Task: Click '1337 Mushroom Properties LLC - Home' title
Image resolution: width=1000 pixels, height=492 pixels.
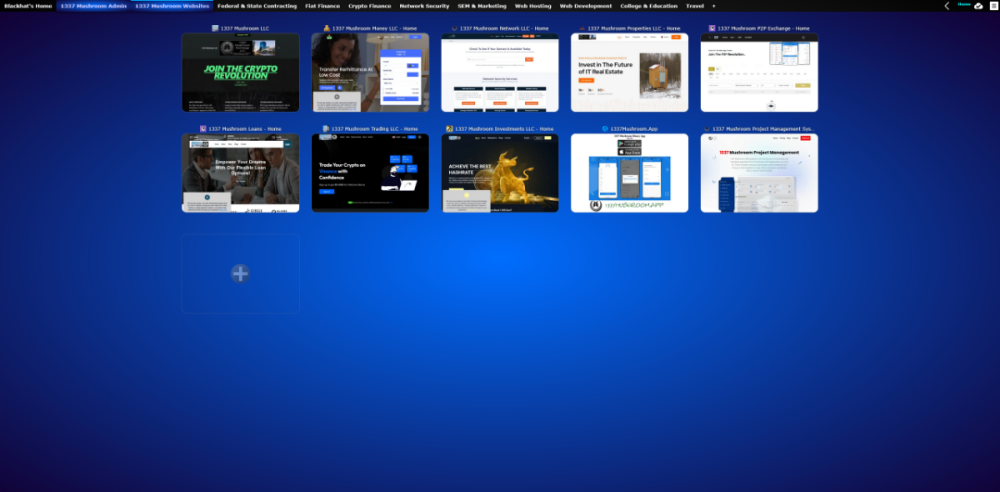Action: (634, 28)
